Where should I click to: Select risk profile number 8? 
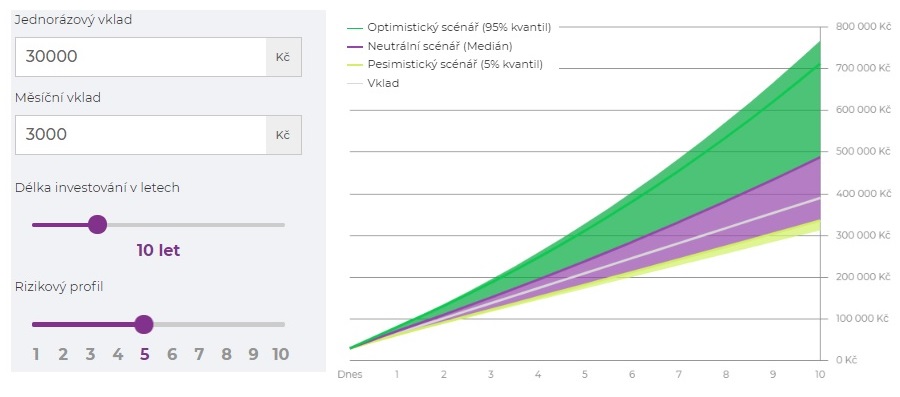pos(226,355)
